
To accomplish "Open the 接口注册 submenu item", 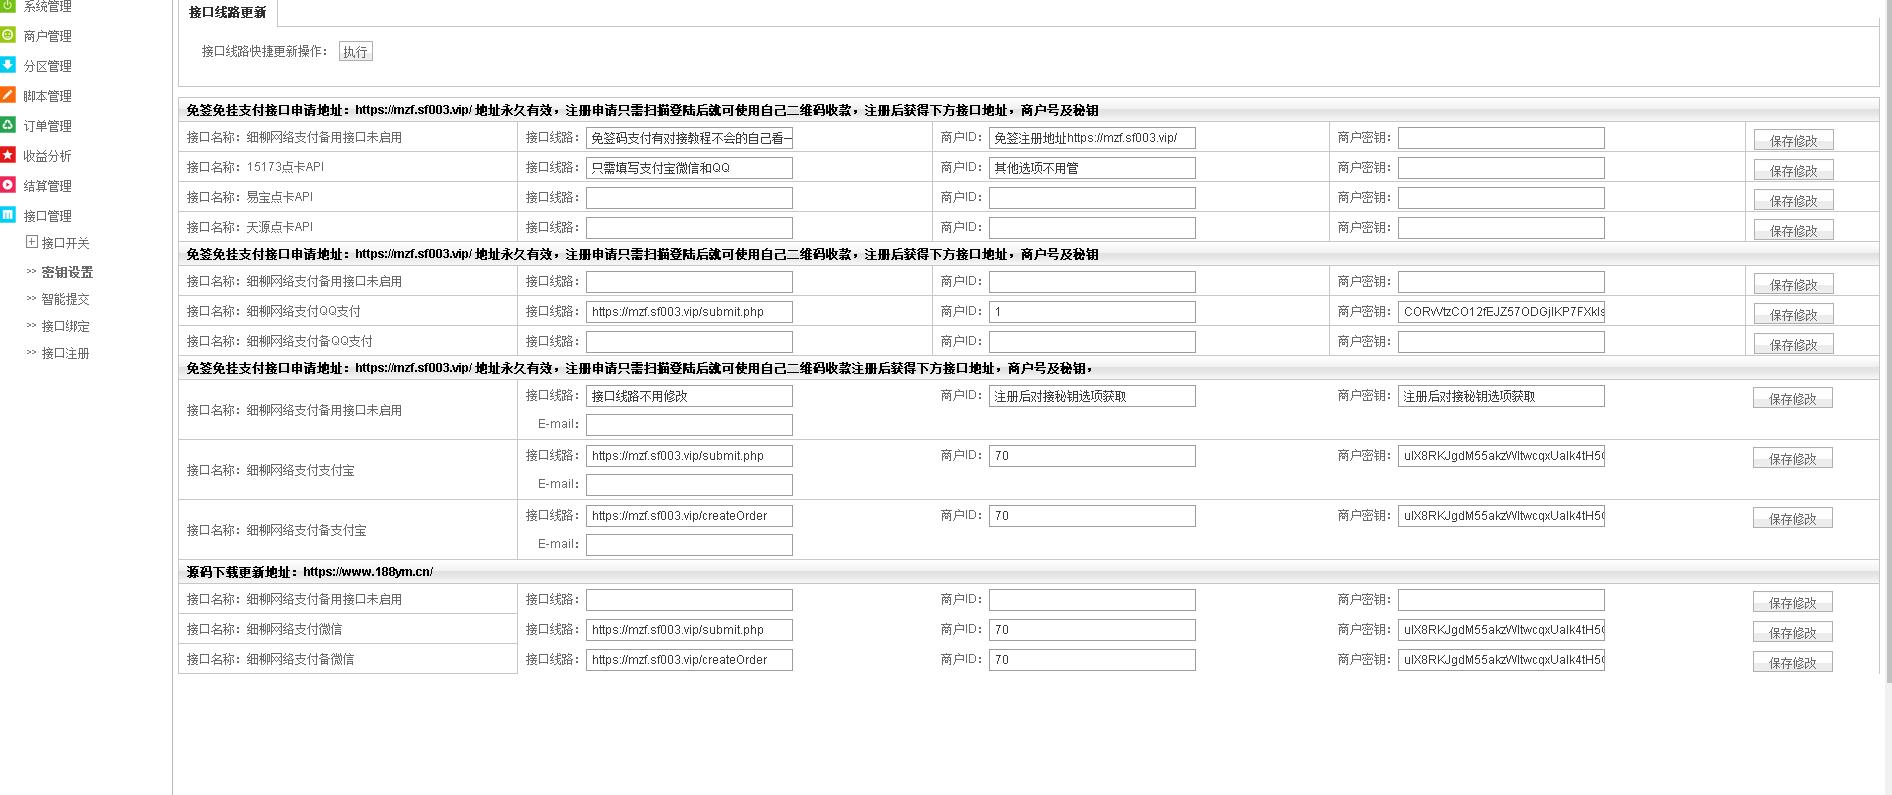I will click(65, 353).
